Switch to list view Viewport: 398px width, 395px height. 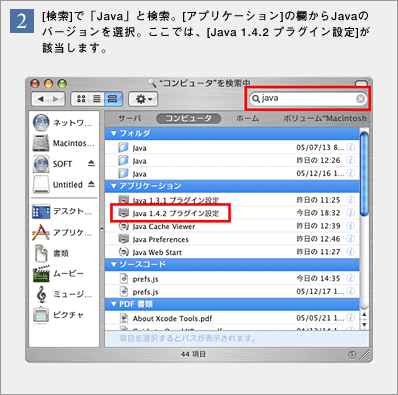point(97,99)
